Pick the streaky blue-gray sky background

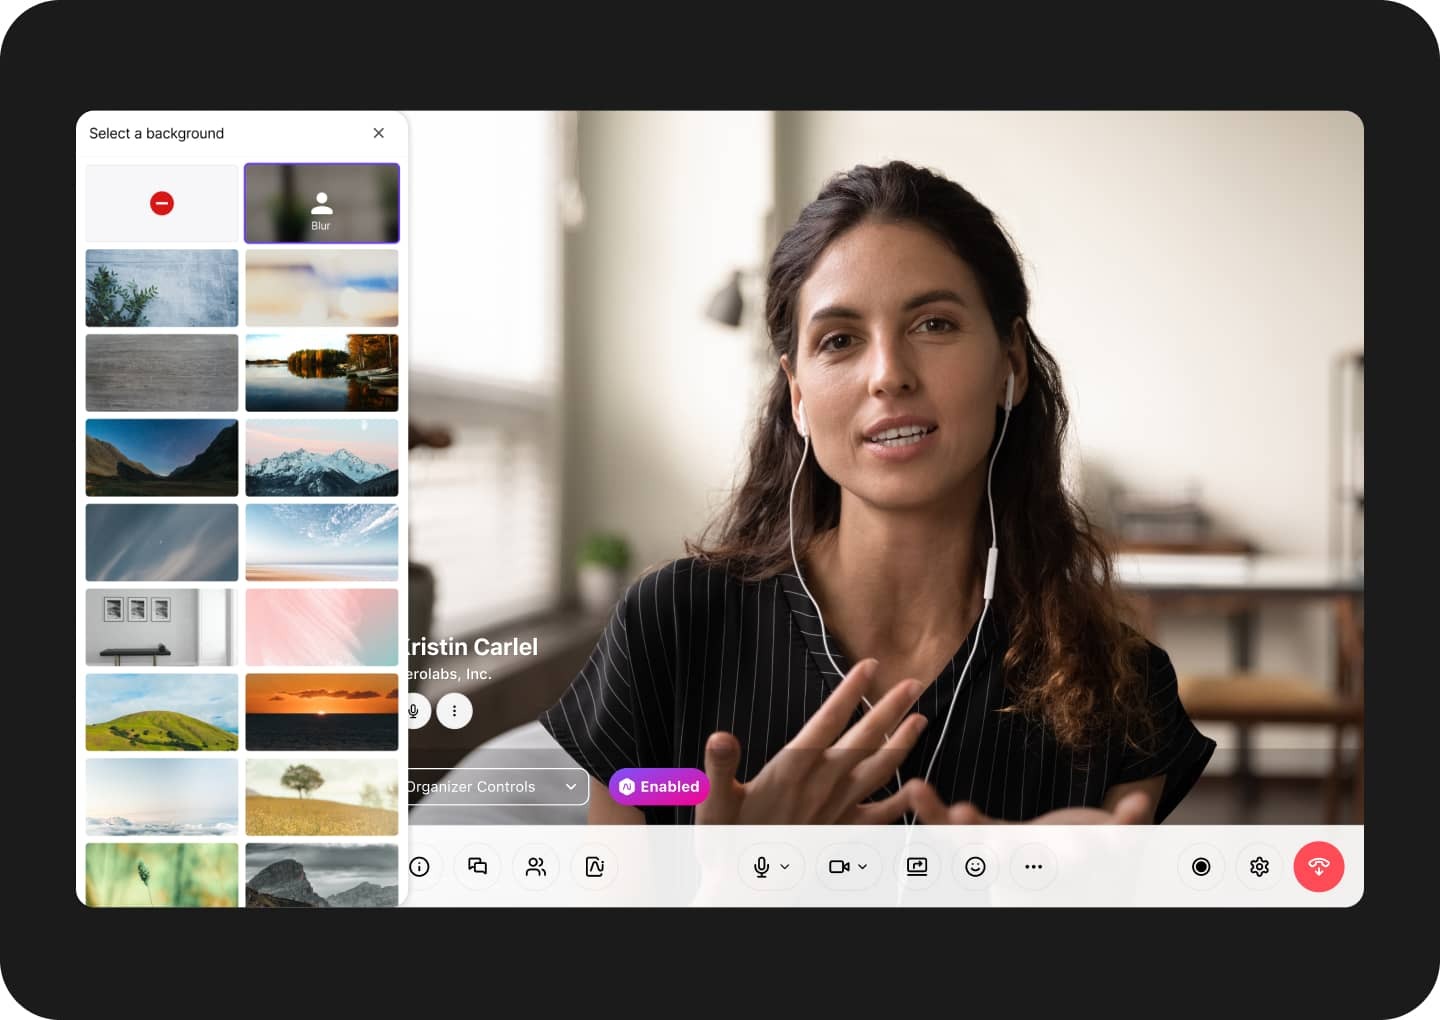coord(162,543)
